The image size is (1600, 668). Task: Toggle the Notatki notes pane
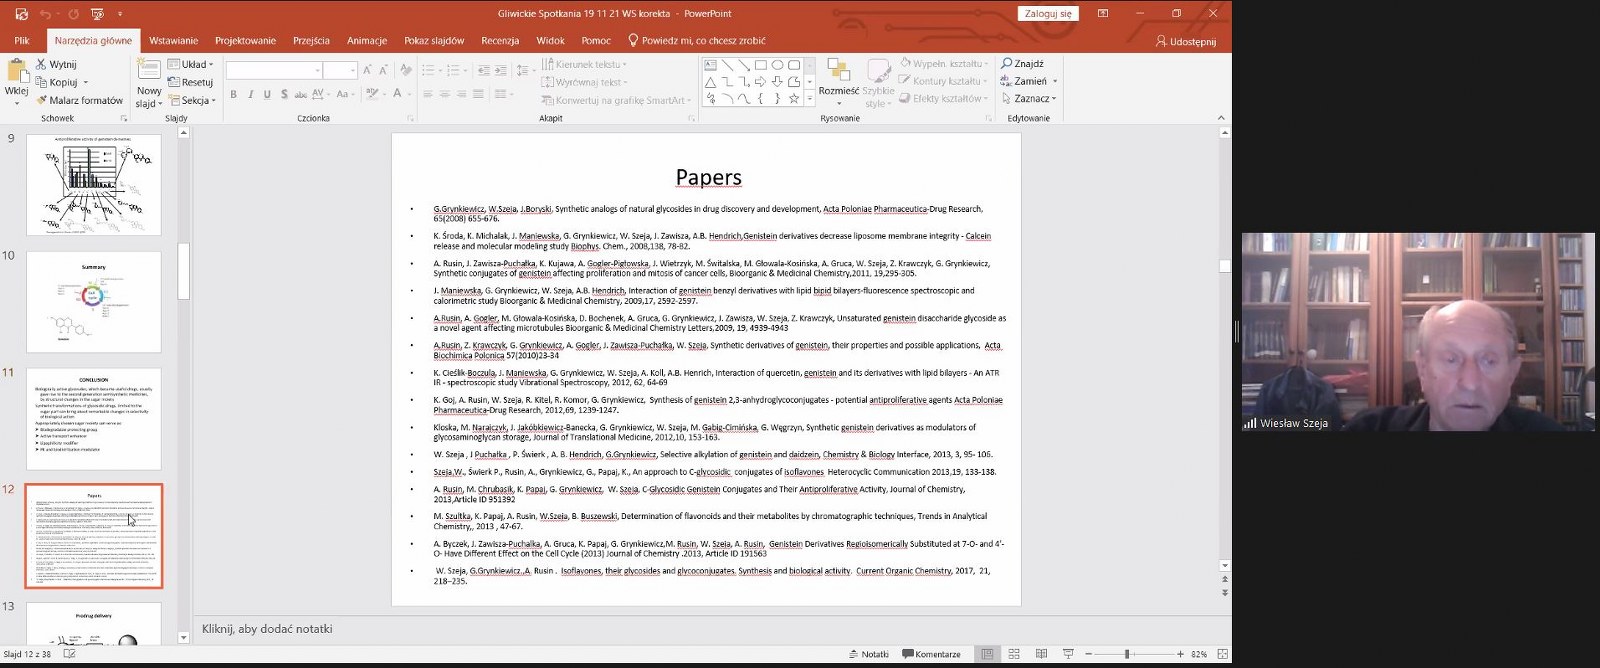868,654
